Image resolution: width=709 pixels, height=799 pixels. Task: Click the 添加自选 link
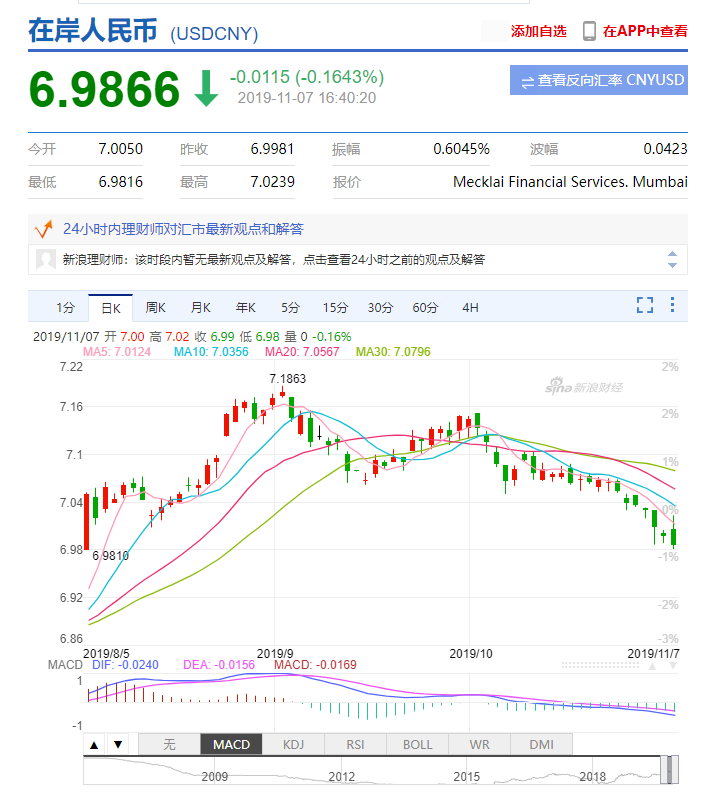click(x=538, y=31)
